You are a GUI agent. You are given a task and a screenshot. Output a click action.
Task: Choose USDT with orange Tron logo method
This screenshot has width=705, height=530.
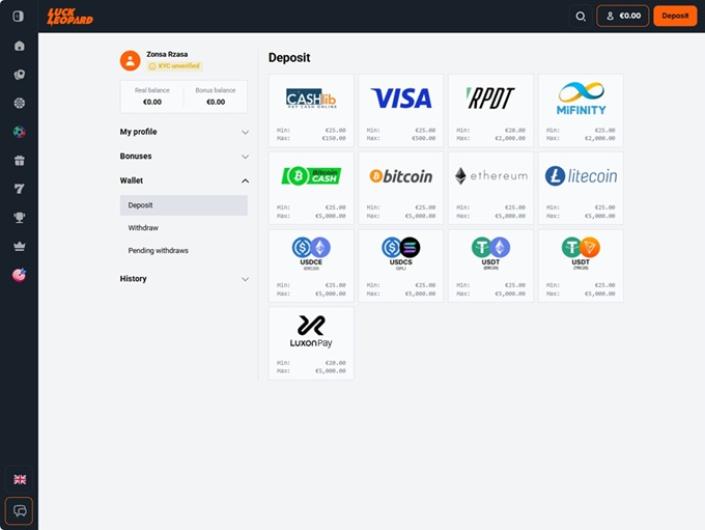[581, 266]
